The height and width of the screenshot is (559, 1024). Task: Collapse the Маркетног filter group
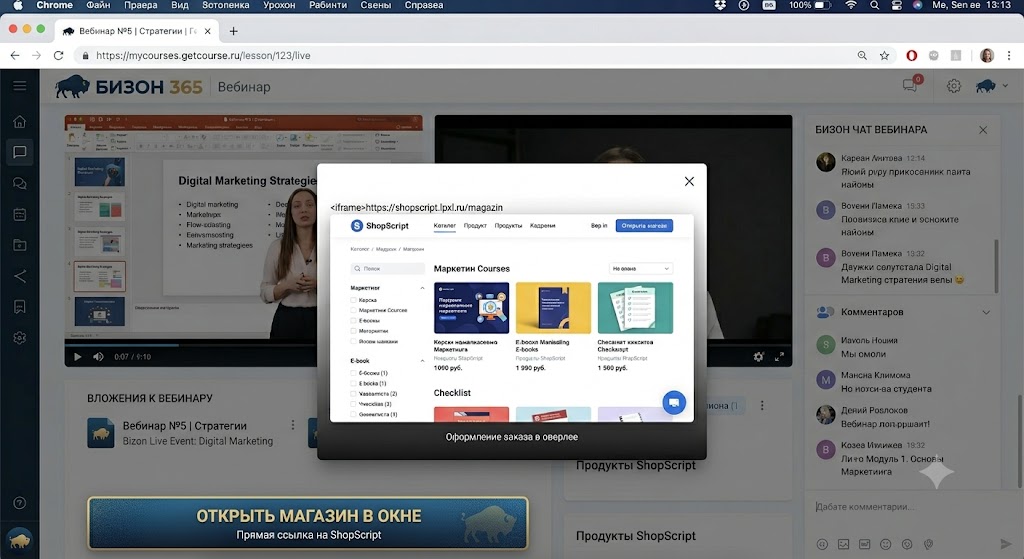(422, 288)
